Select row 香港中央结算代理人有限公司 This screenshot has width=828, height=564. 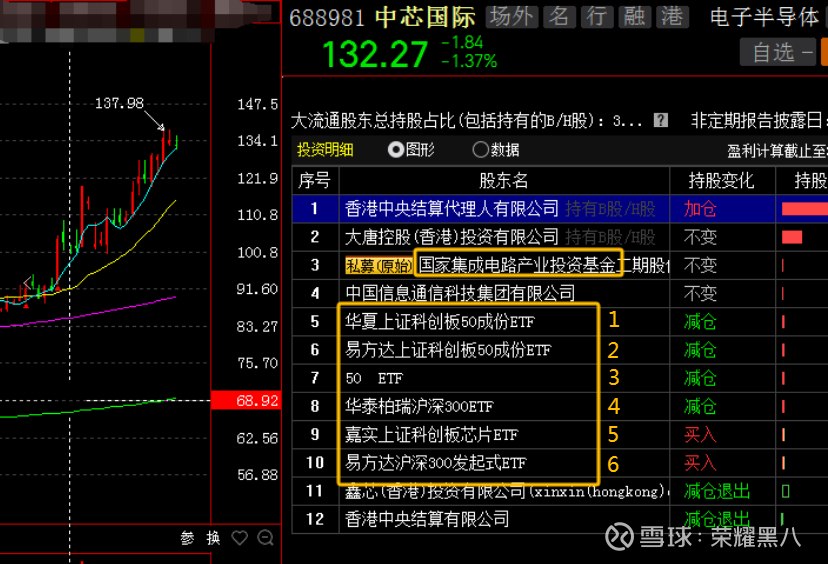point(560,209)
